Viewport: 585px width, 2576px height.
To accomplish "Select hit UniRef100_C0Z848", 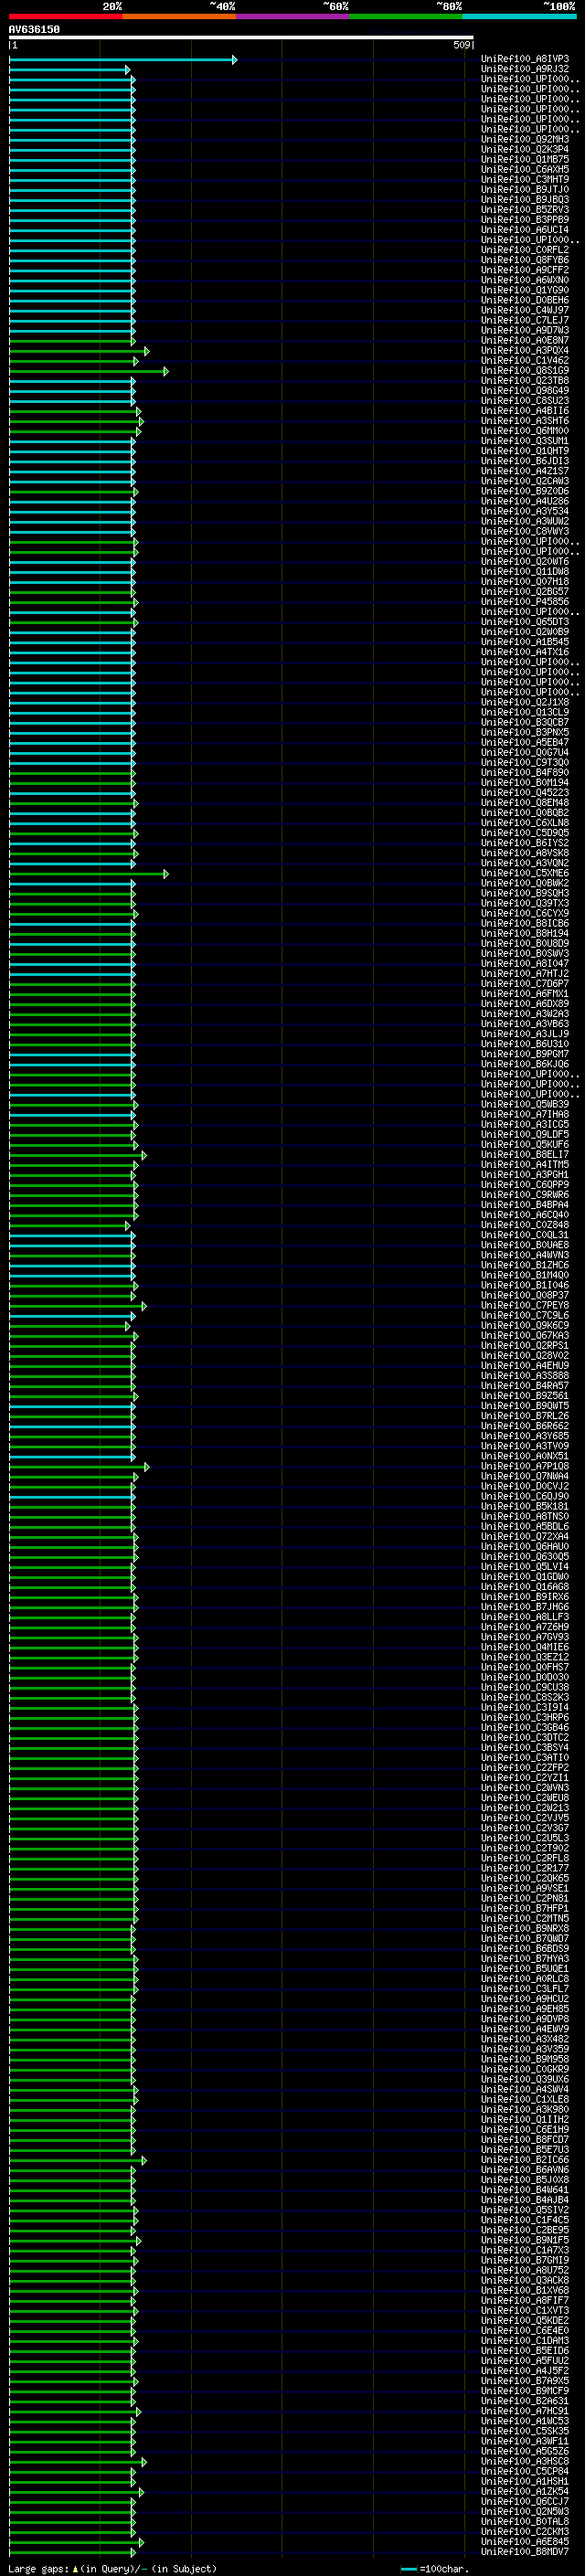I will coord(525,1225).
